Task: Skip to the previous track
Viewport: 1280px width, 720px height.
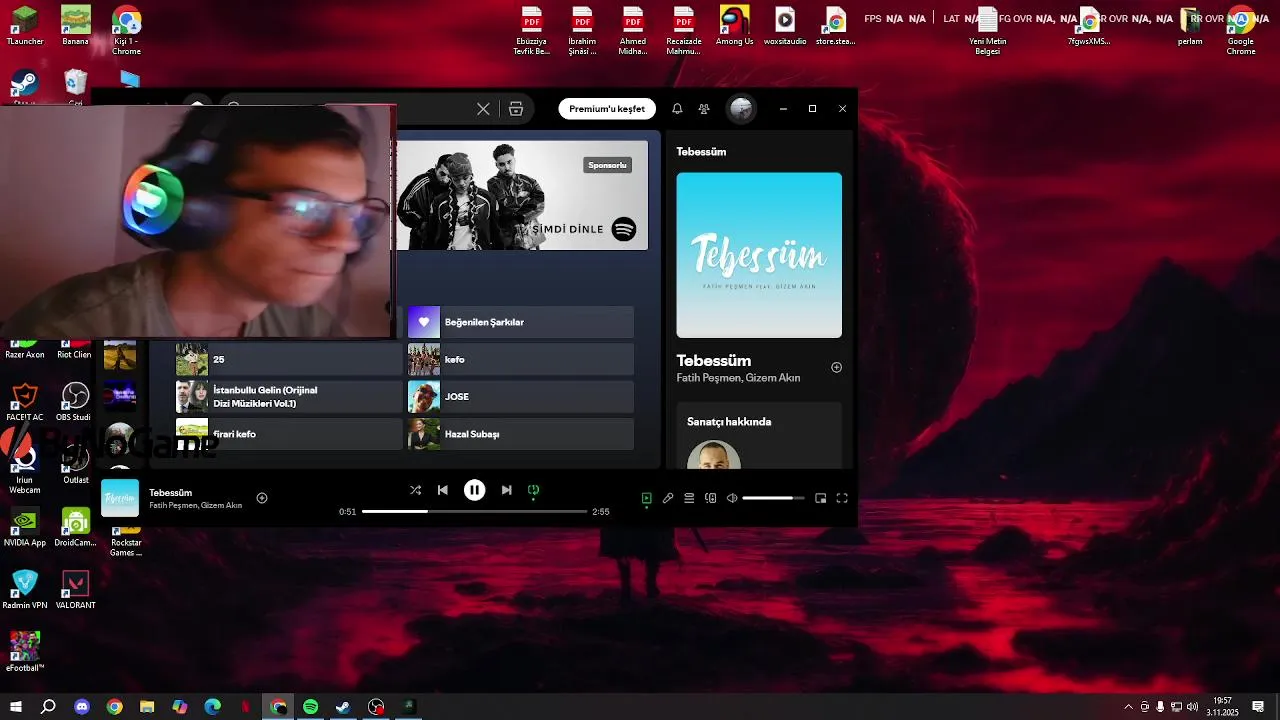Action: (x=443, y=490)
